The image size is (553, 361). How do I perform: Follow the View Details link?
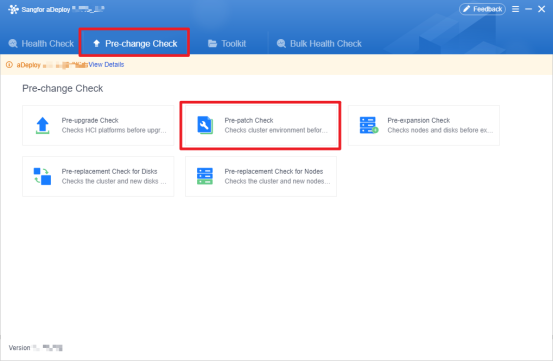pos(106,65)
